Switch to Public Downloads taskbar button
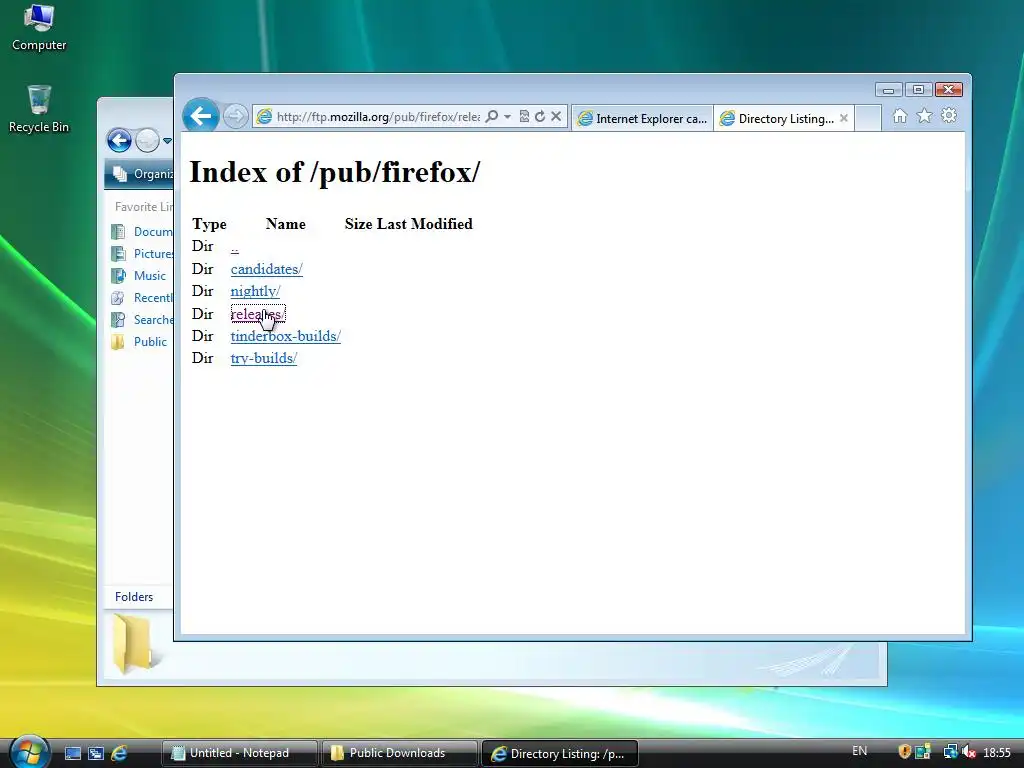 pyautogui.click(x=398, y=753)
